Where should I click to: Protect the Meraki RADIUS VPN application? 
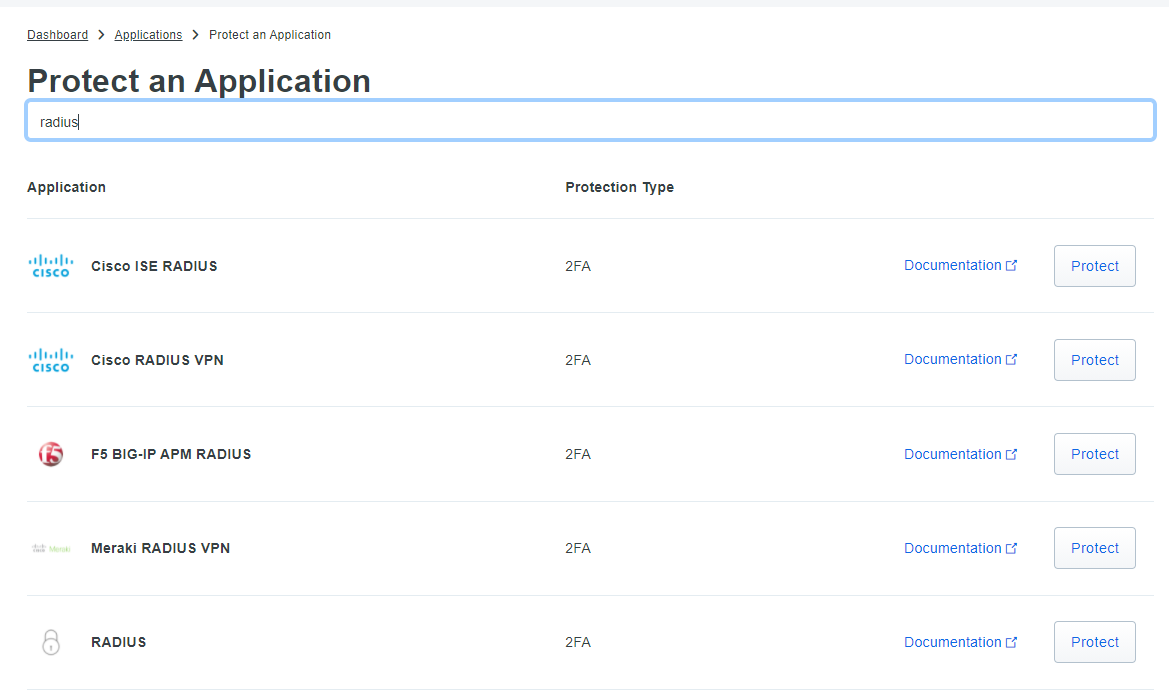click(1094, 548)
